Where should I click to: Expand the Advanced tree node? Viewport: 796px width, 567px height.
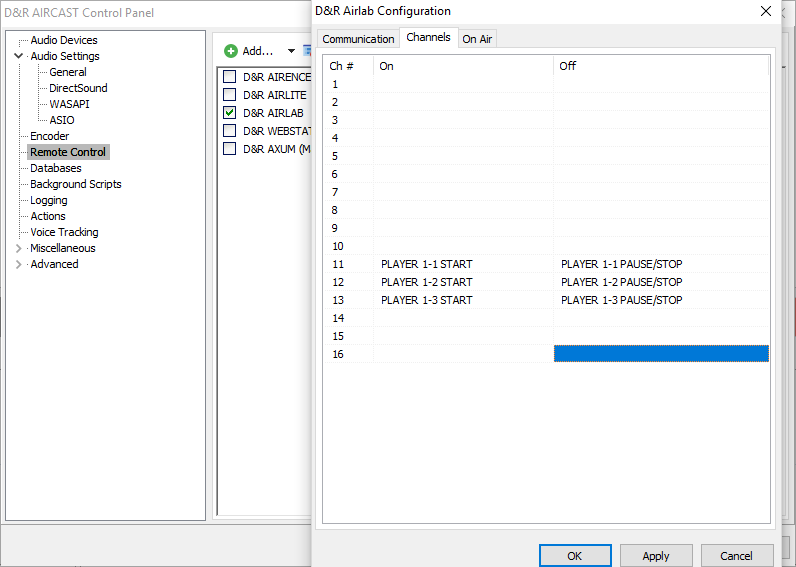[19, 264]
